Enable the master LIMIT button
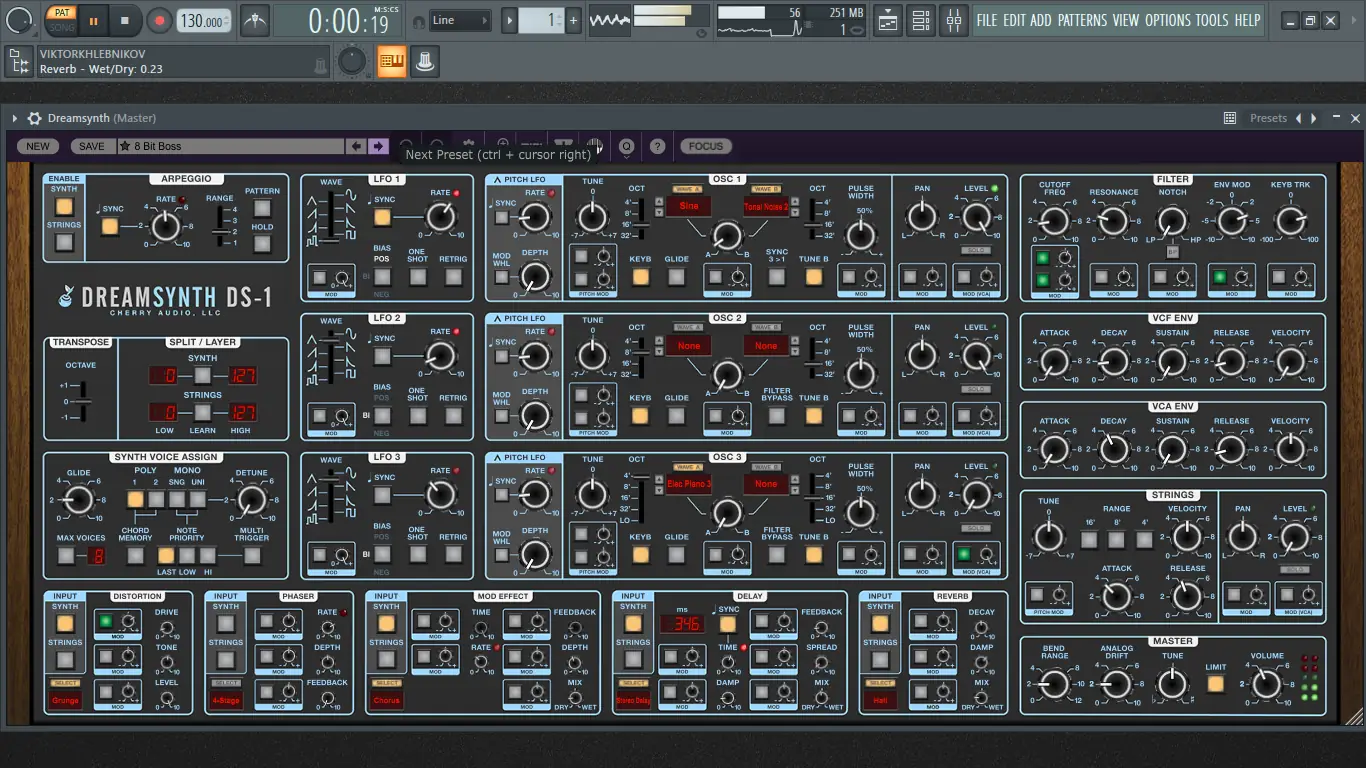 [1216, 684]
